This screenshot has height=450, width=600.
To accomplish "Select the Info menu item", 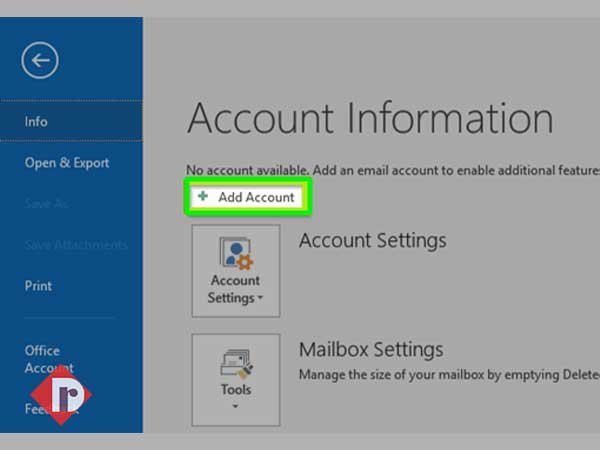I will pos(71,122).
